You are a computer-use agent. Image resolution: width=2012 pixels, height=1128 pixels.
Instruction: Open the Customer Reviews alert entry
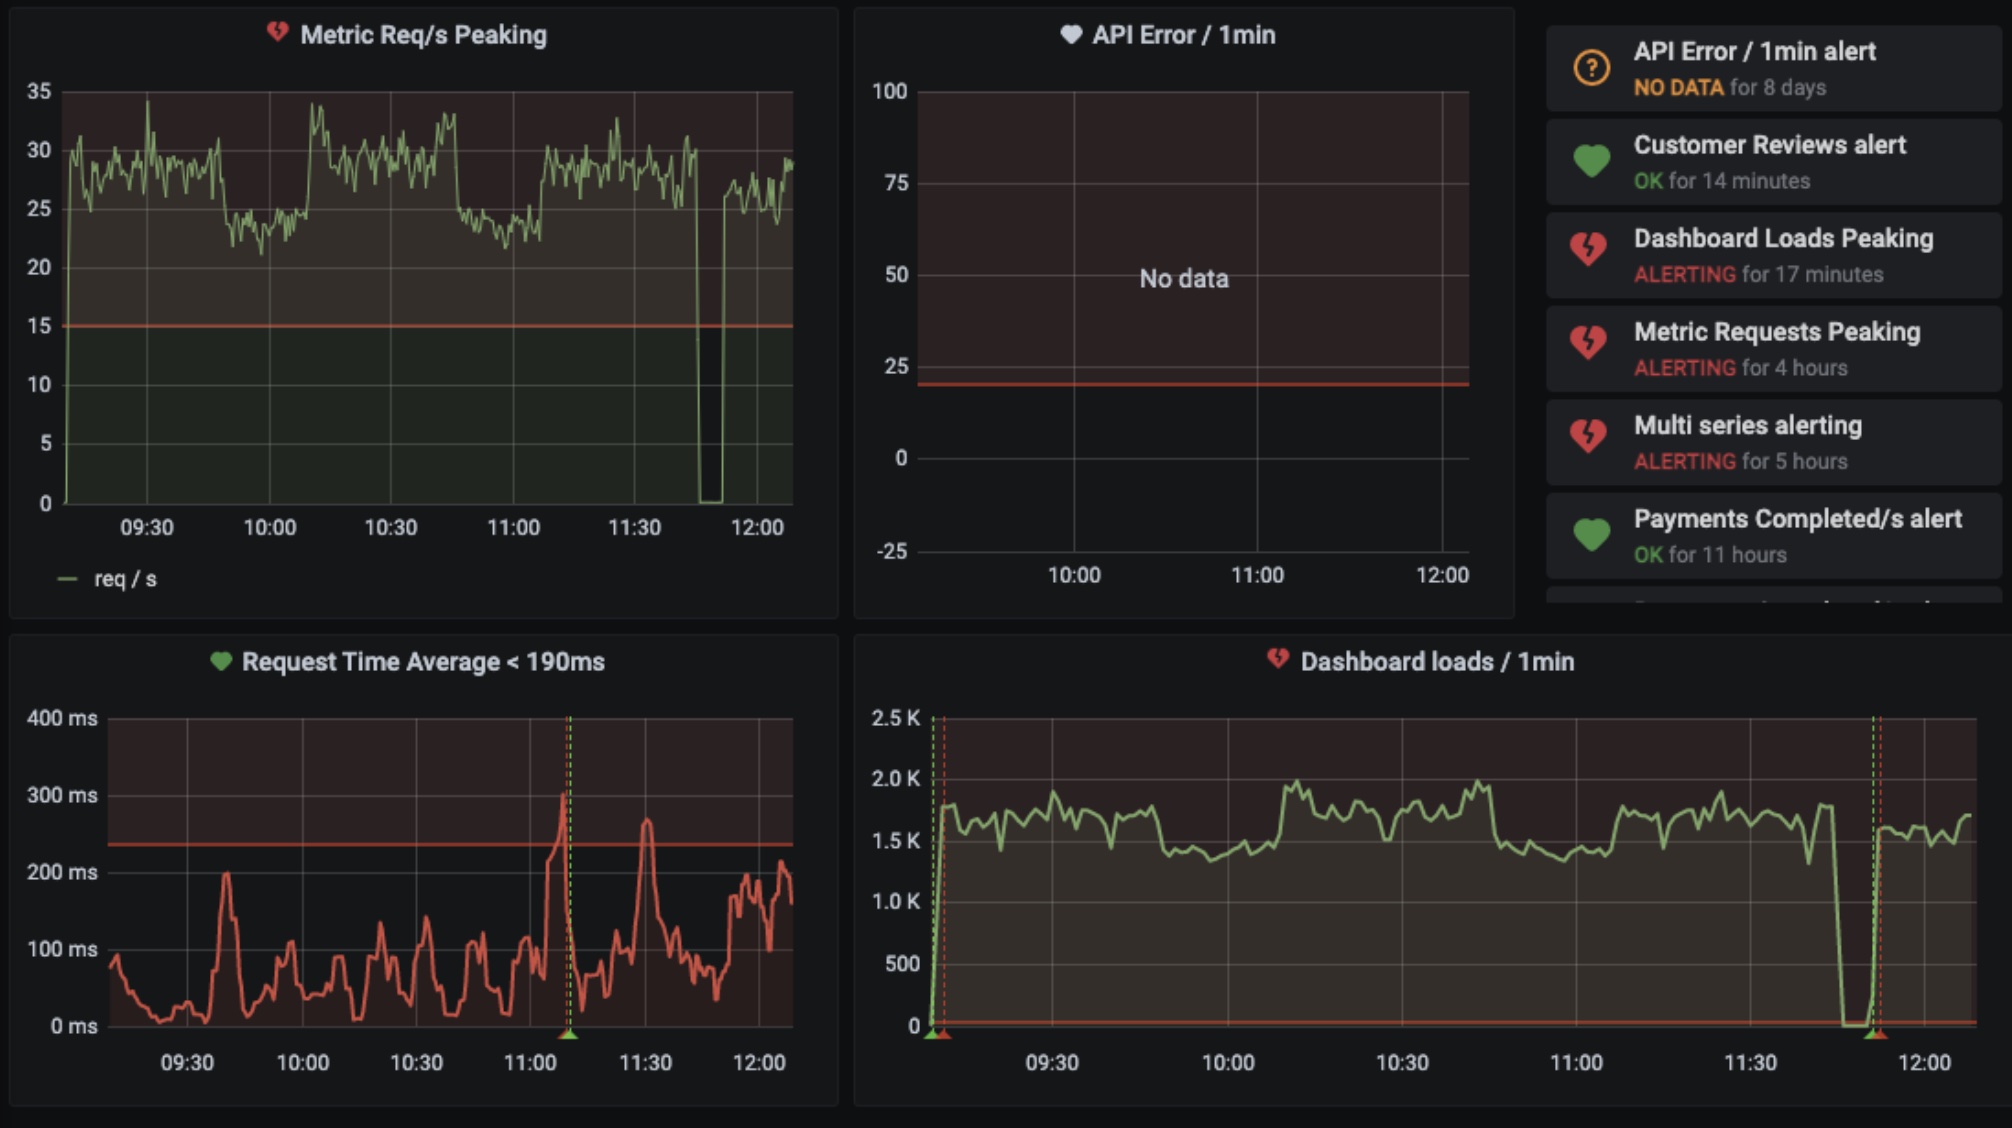pyautogui.click(x=1768, y=145)
